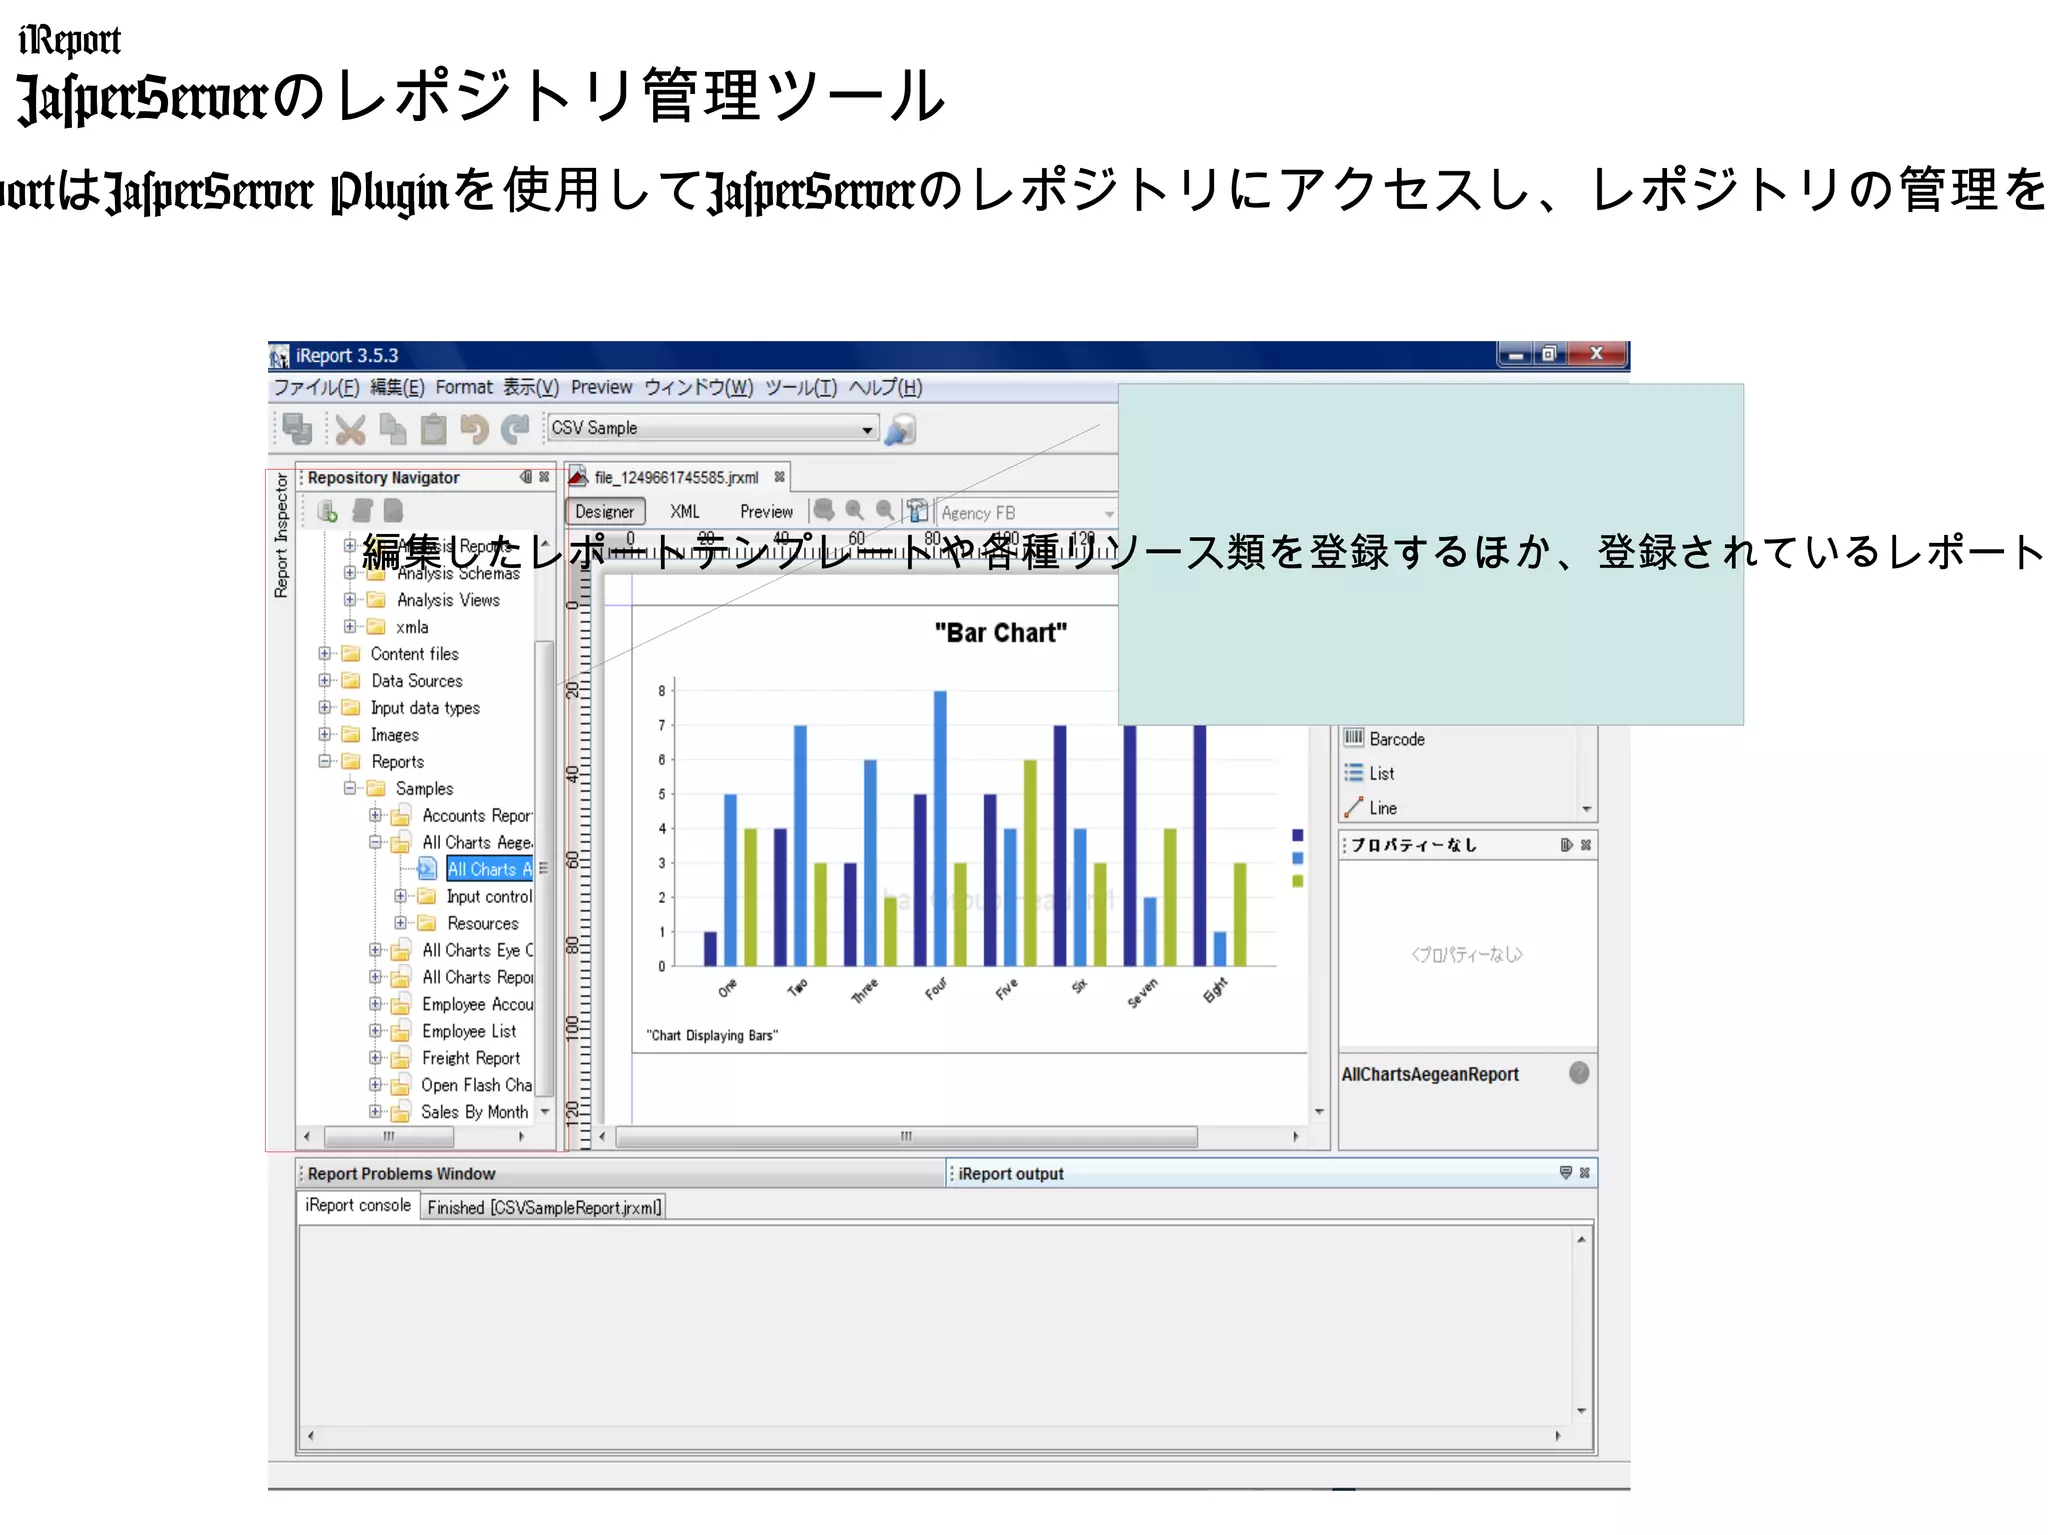Open the ウィンドウ(W) menu
Screen dimensions: 2048x1535
pyautogui.click(x=698, y=387)
